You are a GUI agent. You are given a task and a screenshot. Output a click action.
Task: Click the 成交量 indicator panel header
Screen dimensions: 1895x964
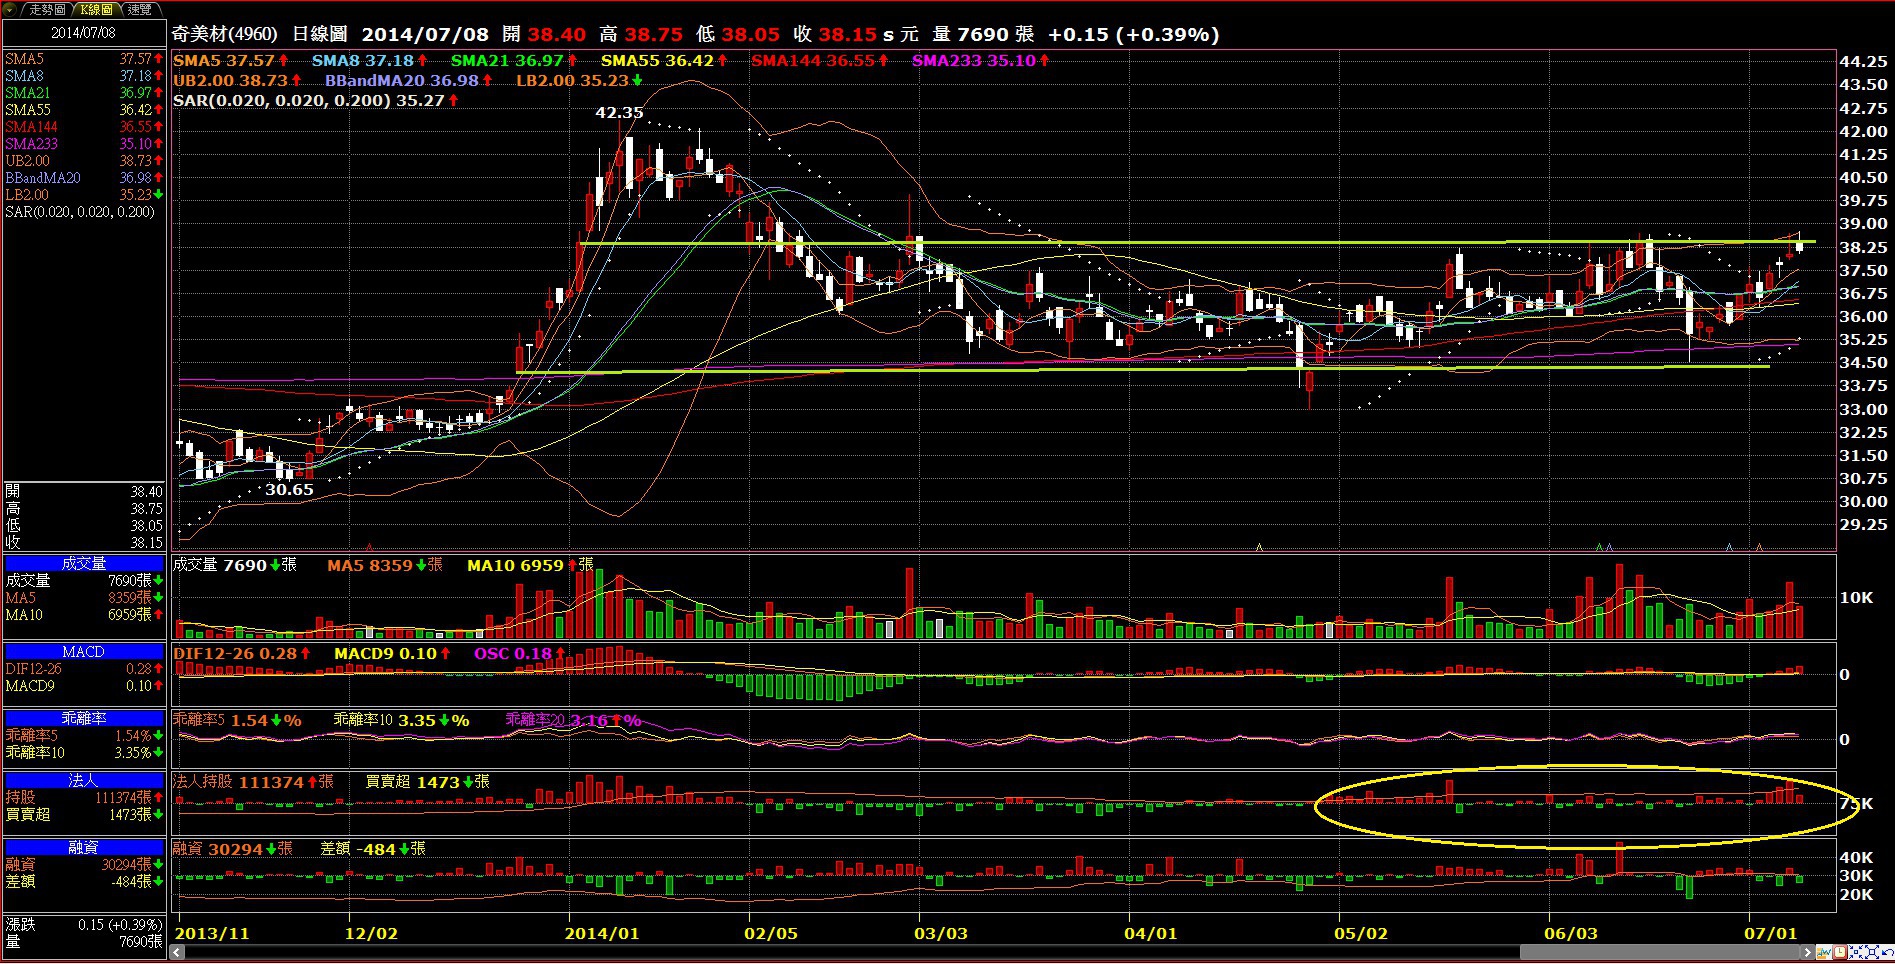click(x=83, y=563)
